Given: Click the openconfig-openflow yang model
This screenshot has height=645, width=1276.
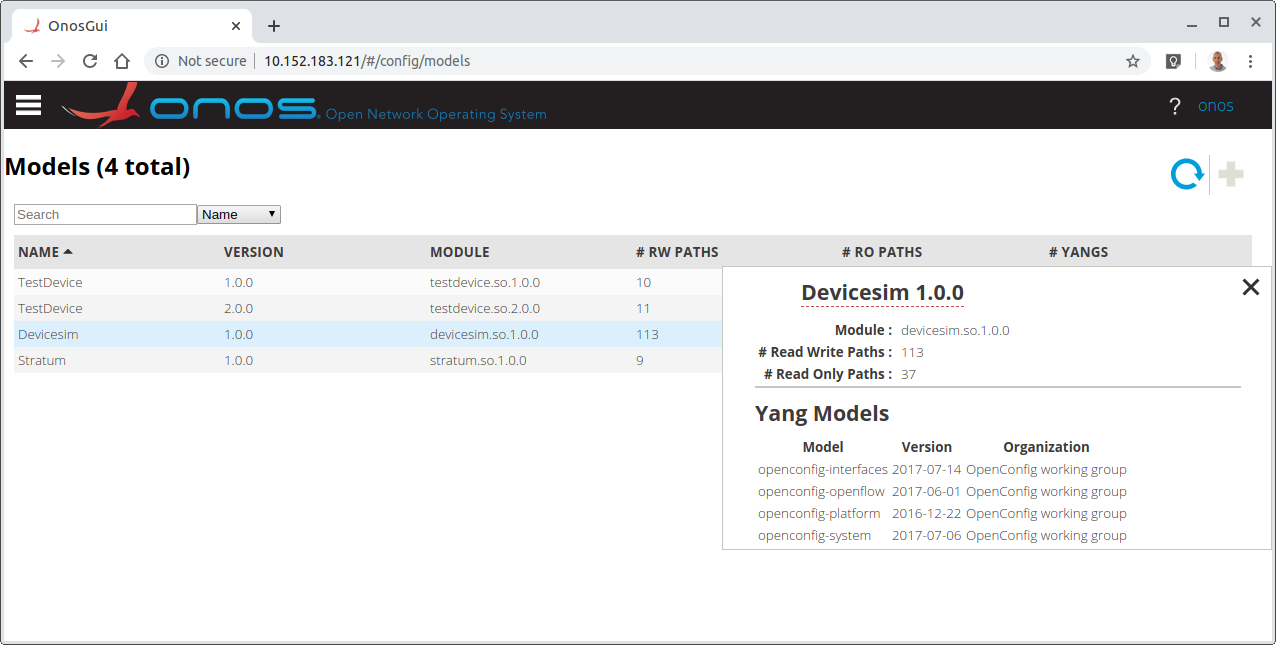Looking at the screenshot, I should click(821, 492).
